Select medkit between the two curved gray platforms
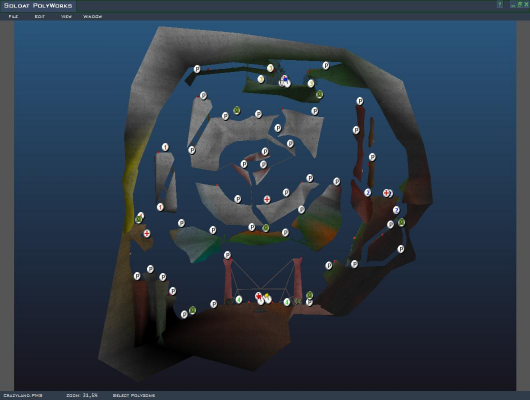 pyautogui.click(x=267, y=199)
